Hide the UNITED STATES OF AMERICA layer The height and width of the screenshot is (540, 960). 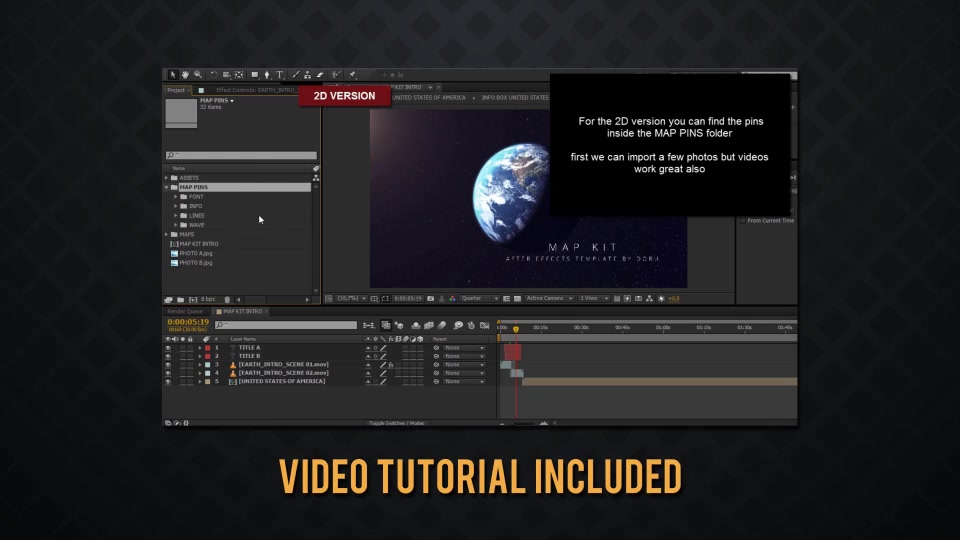[x=168, y=381]
